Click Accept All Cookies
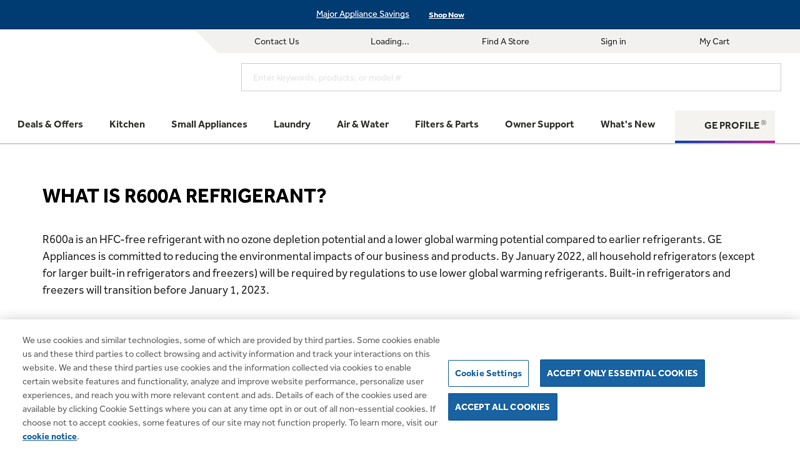 (503, 407)
